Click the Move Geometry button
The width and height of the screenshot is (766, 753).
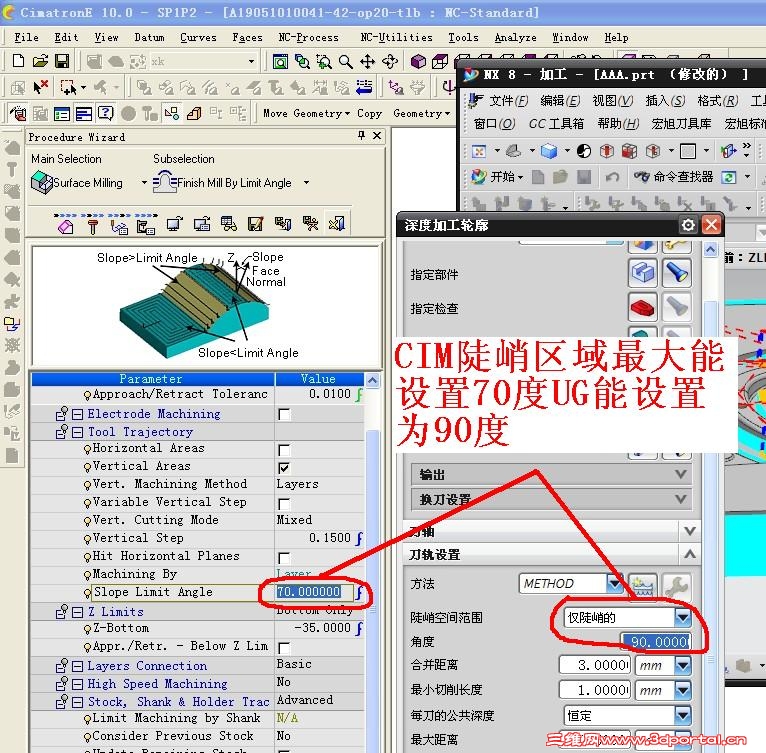coord(306,113)
